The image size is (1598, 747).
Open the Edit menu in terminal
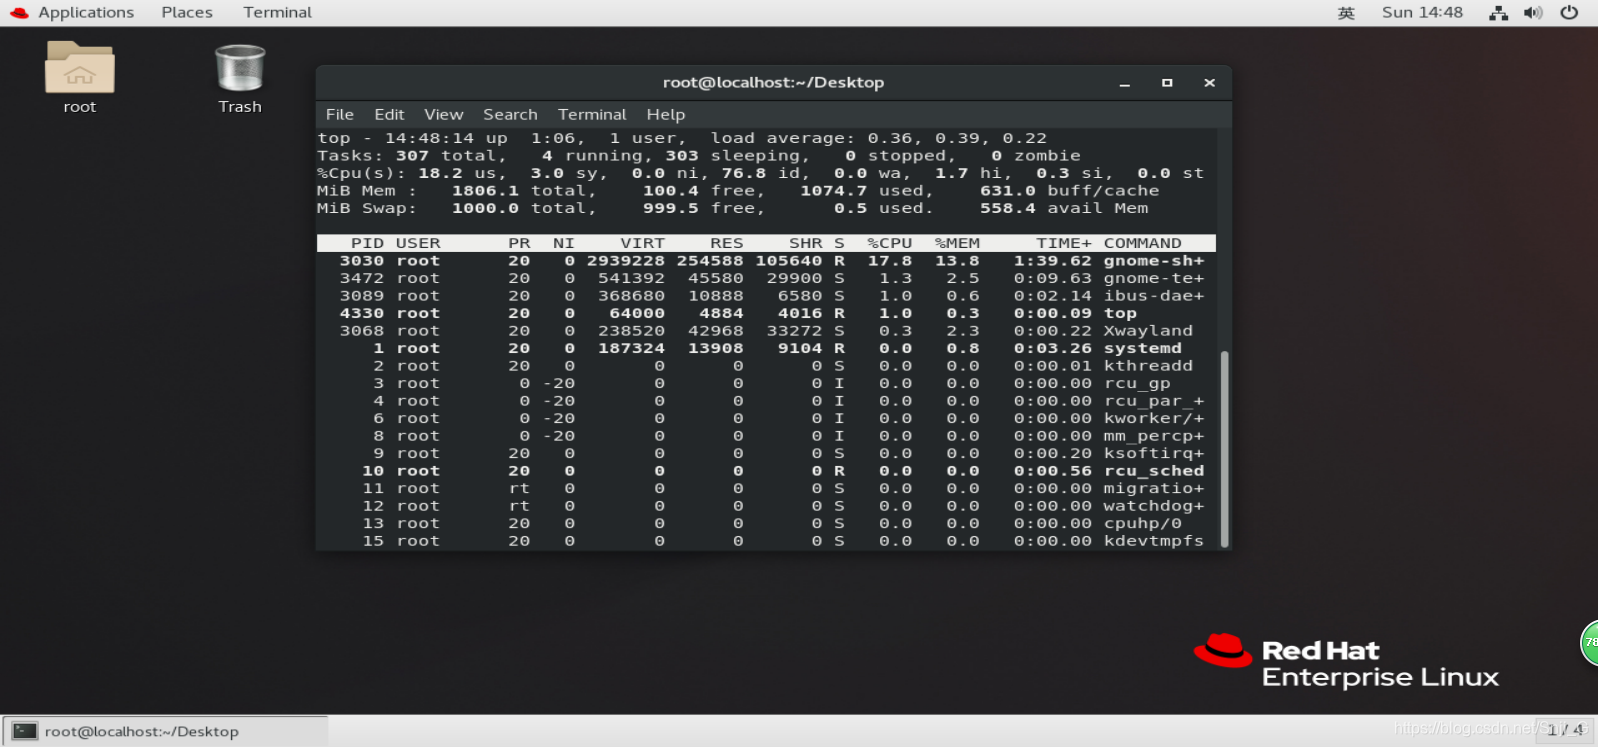tap(389, 115)
